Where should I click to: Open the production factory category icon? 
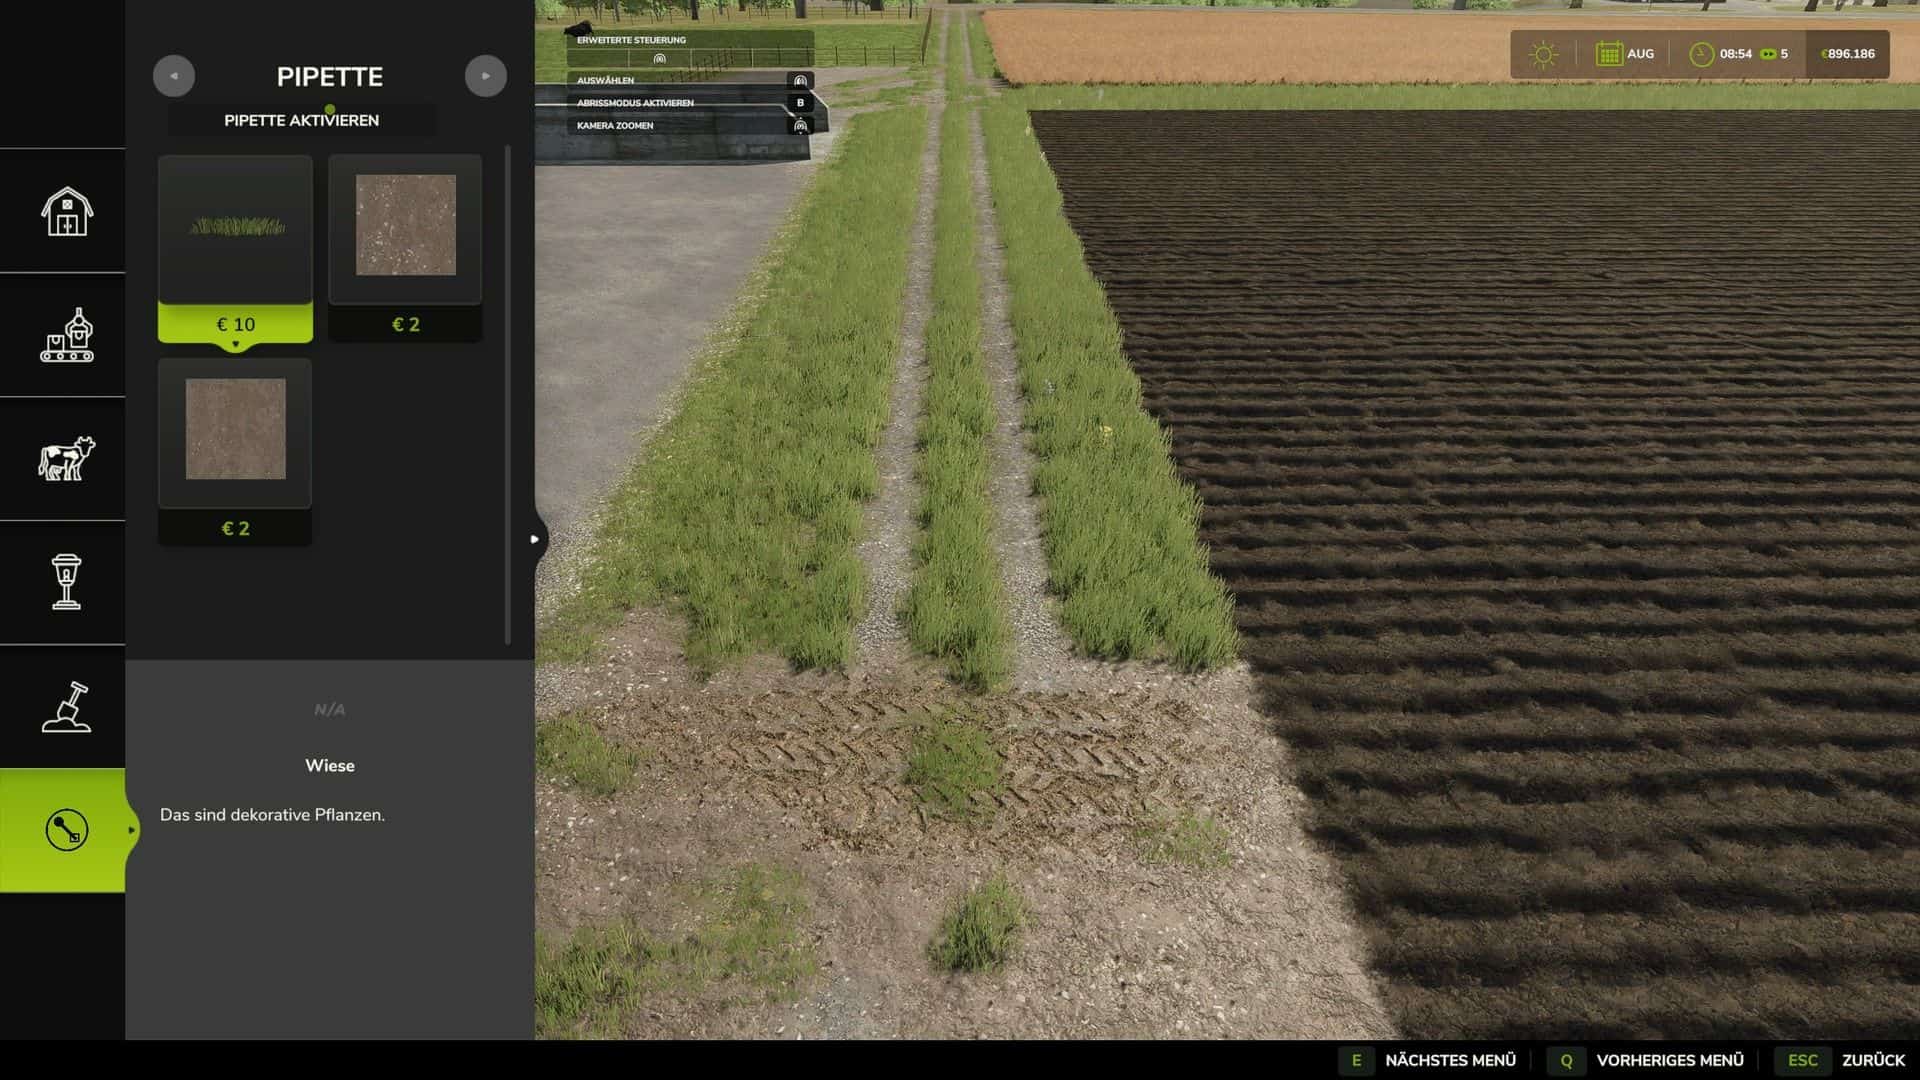click(x=66, y=335)
